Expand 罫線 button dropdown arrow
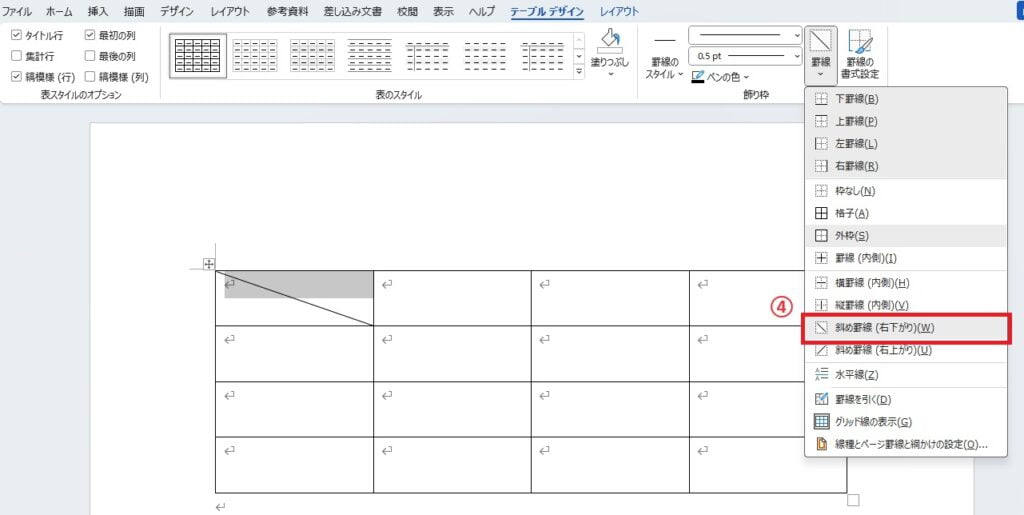Viewport: 1024px width, 515px height. 821,74
